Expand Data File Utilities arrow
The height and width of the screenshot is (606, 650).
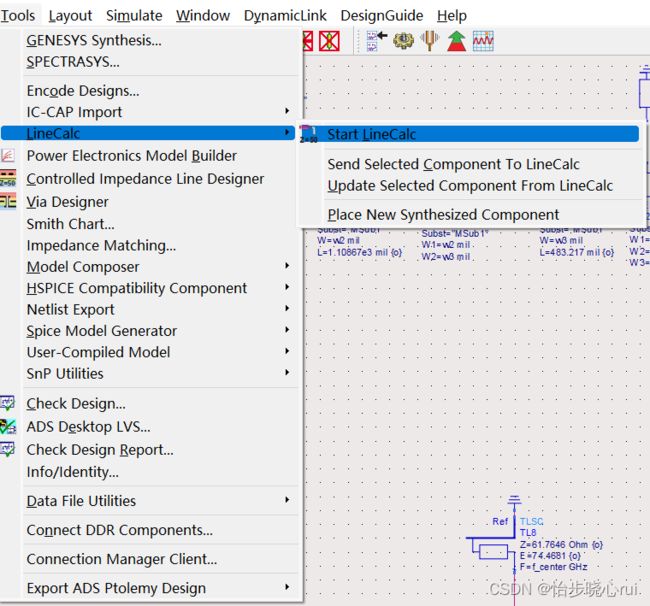pos(287,500)
